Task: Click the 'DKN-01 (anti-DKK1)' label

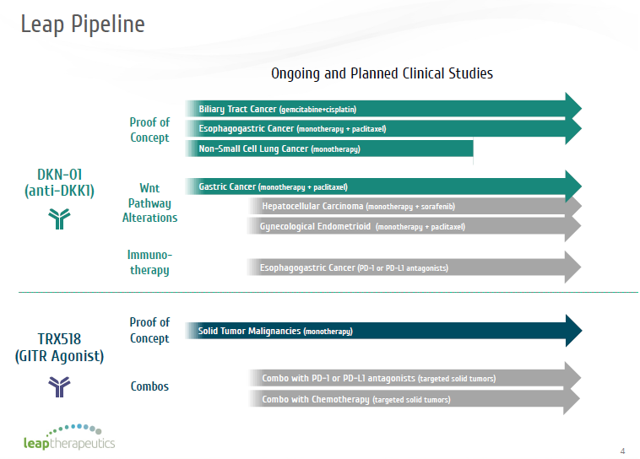Action: coord(59,183)
